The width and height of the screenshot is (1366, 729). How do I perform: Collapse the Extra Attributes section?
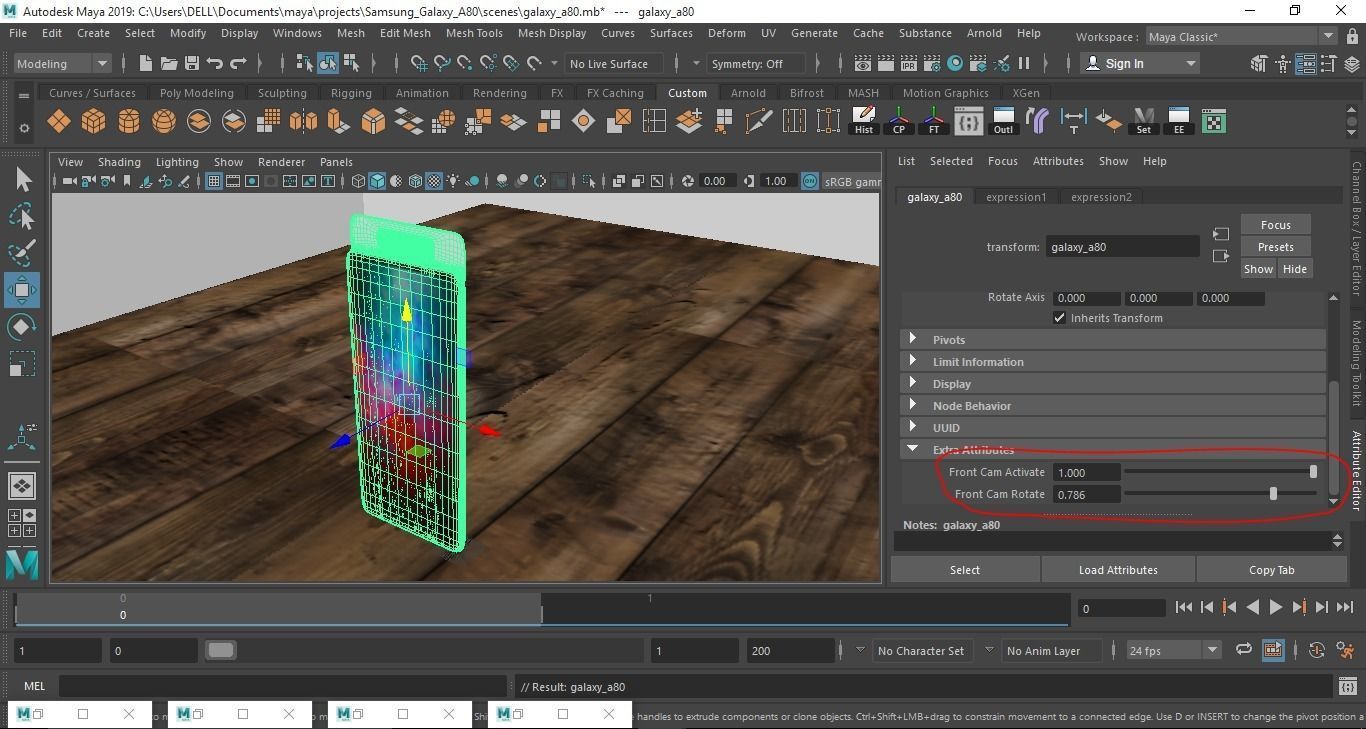1113,450
